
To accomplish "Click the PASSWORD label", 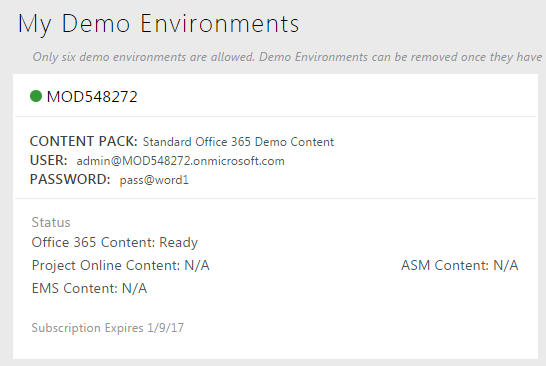I will pyautogui.click(x=70, y=180).
